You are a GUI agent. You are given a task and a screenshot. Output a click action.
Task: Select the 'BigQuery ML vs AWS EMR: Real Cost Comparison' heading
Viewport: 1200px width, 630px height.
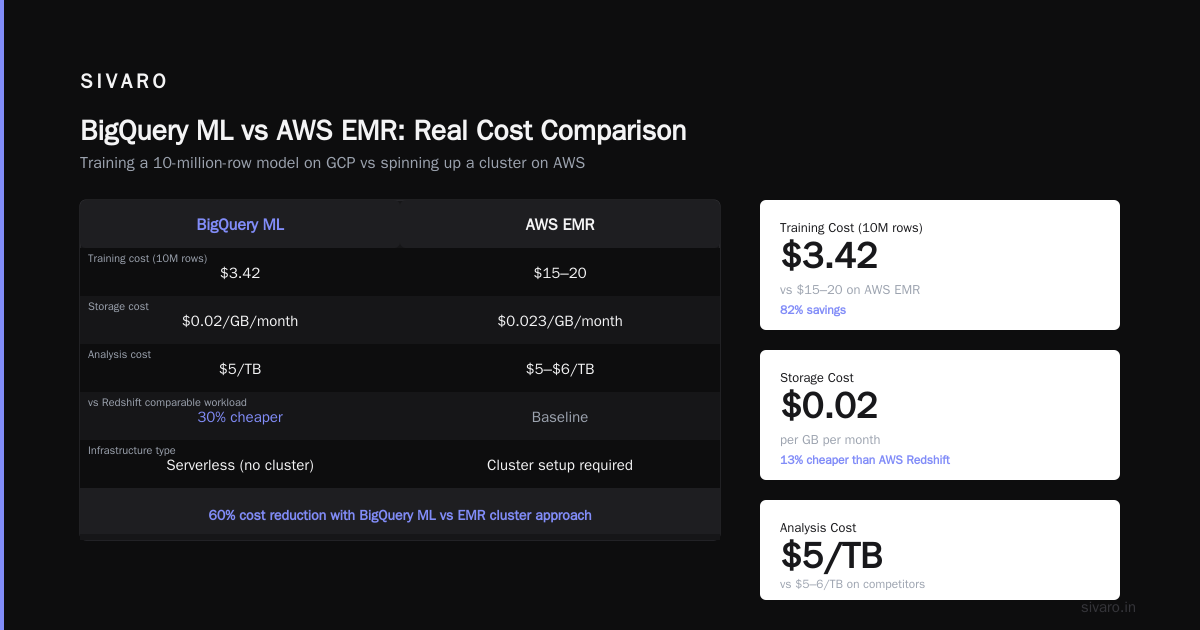[383, 131]
